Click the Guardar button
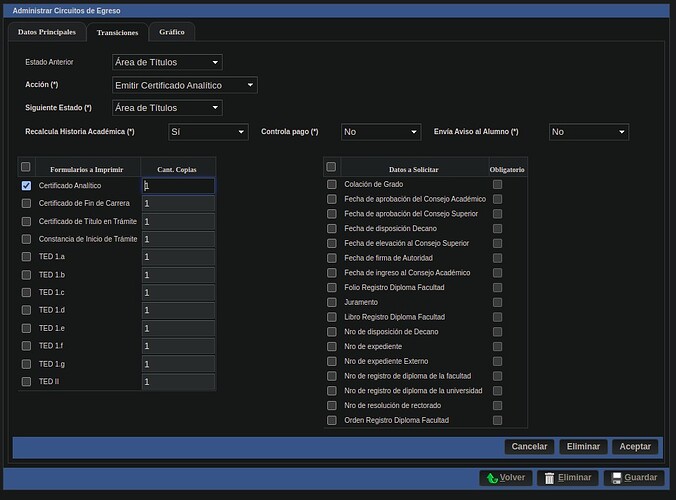676x500 pixels. coord(634,478)
